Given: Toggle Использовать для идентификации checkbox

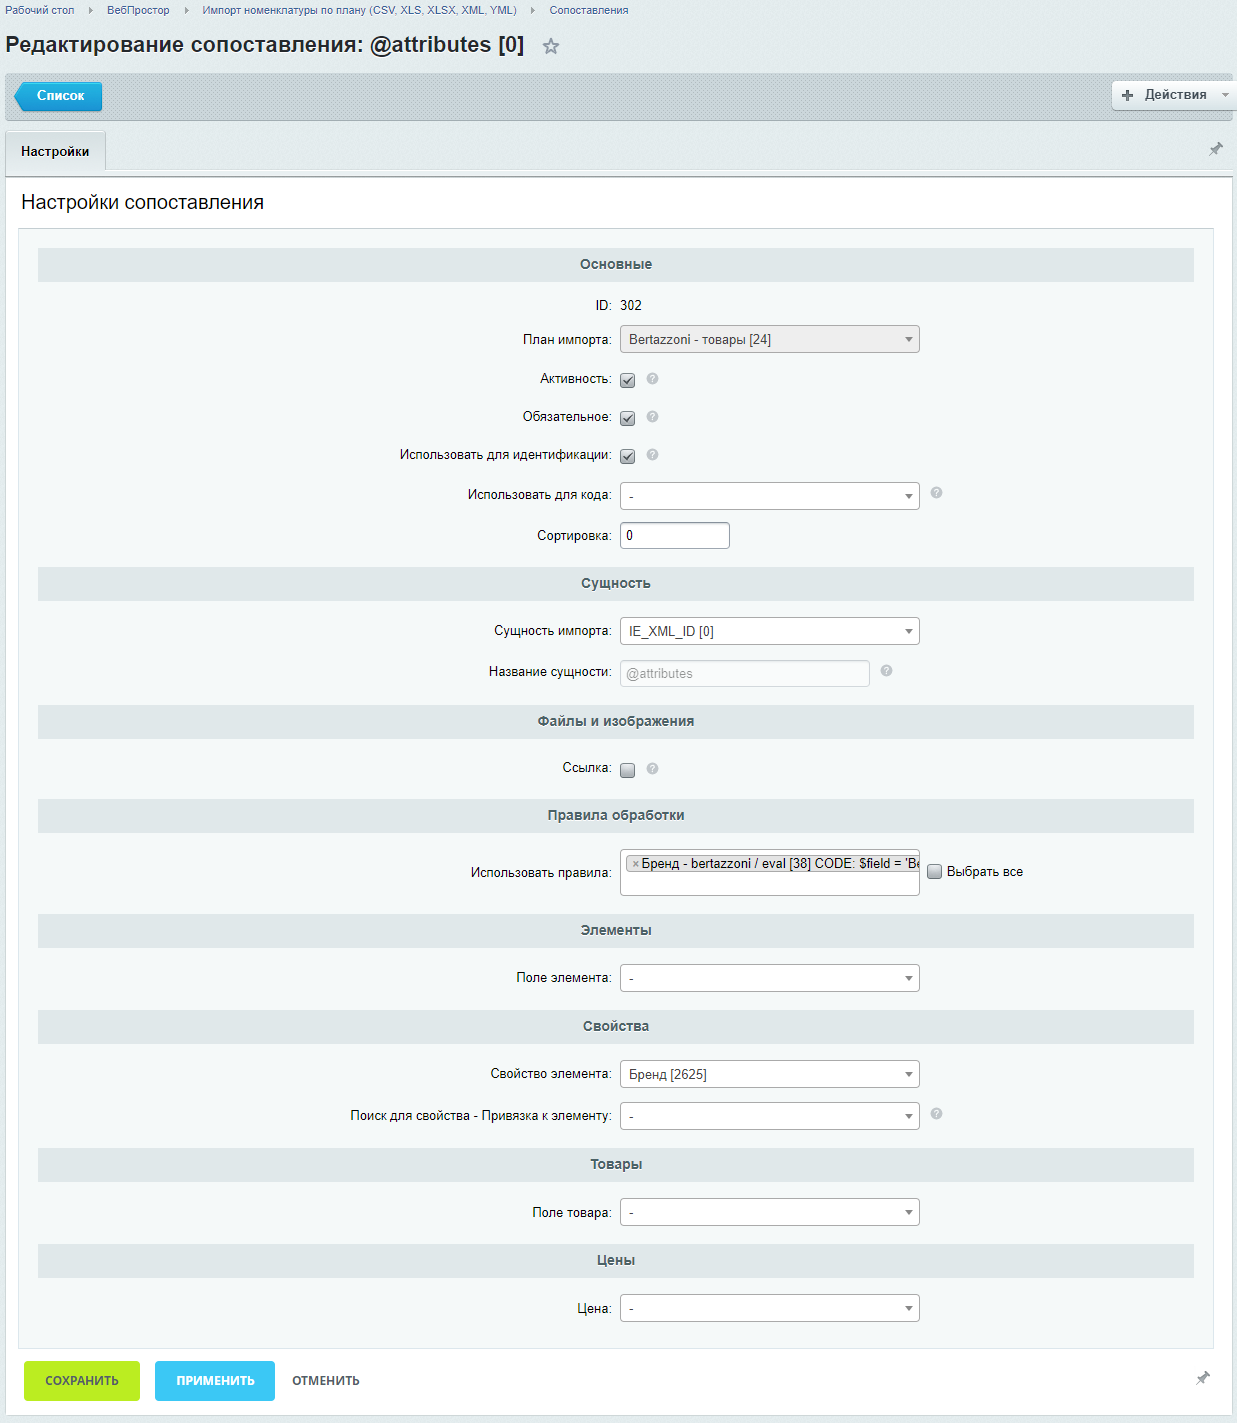Looking at the screenshot, I should [628, 456].
